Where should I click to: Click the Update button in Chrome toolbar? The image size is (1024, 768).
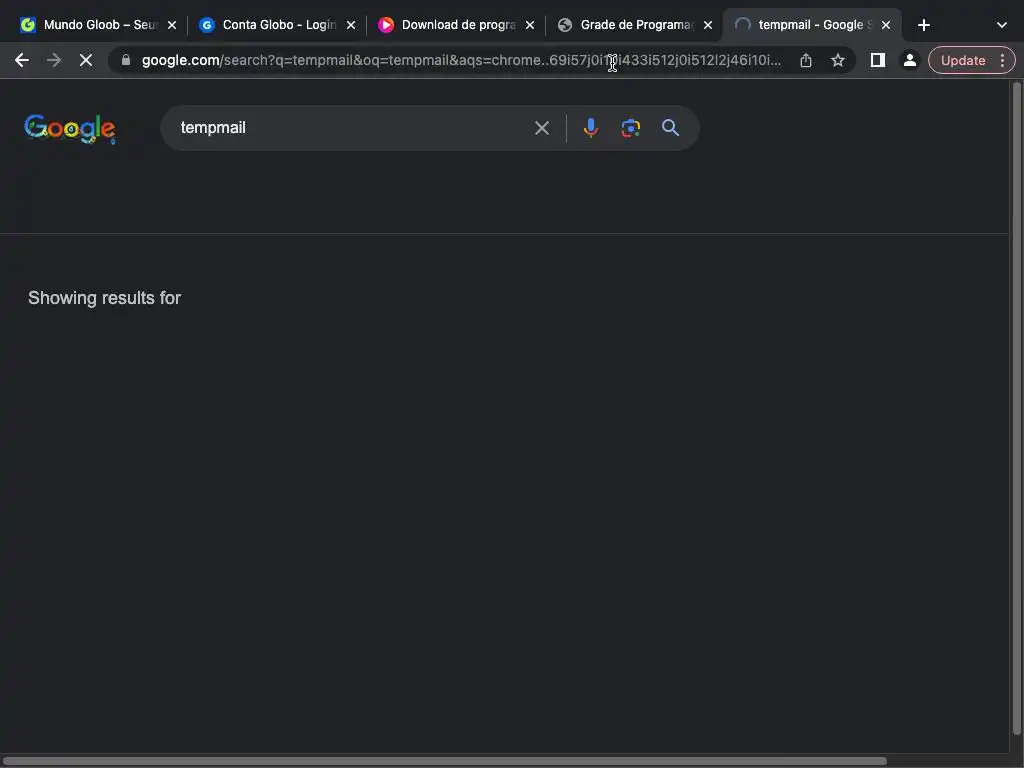963,60
